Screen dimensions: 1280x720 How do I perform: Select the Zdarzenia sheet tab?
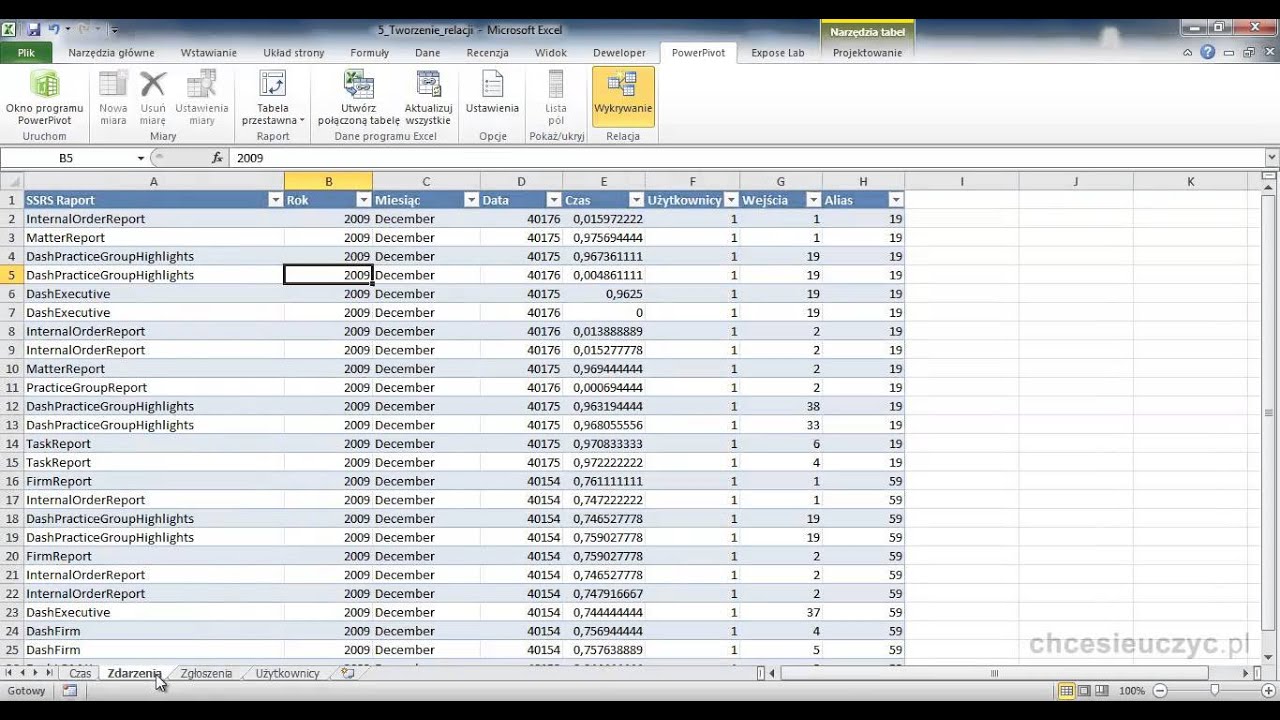click(134, 673)
